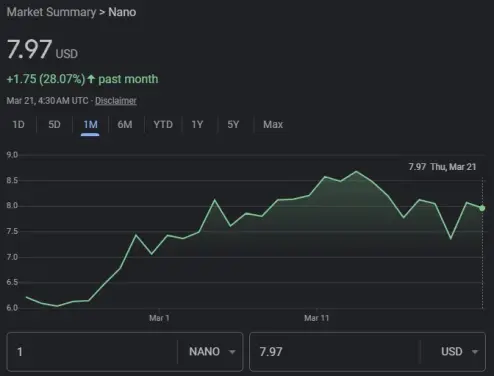Click the green up arrow next to past month
This screenshot has height=376, width=494.
[91, 79]
